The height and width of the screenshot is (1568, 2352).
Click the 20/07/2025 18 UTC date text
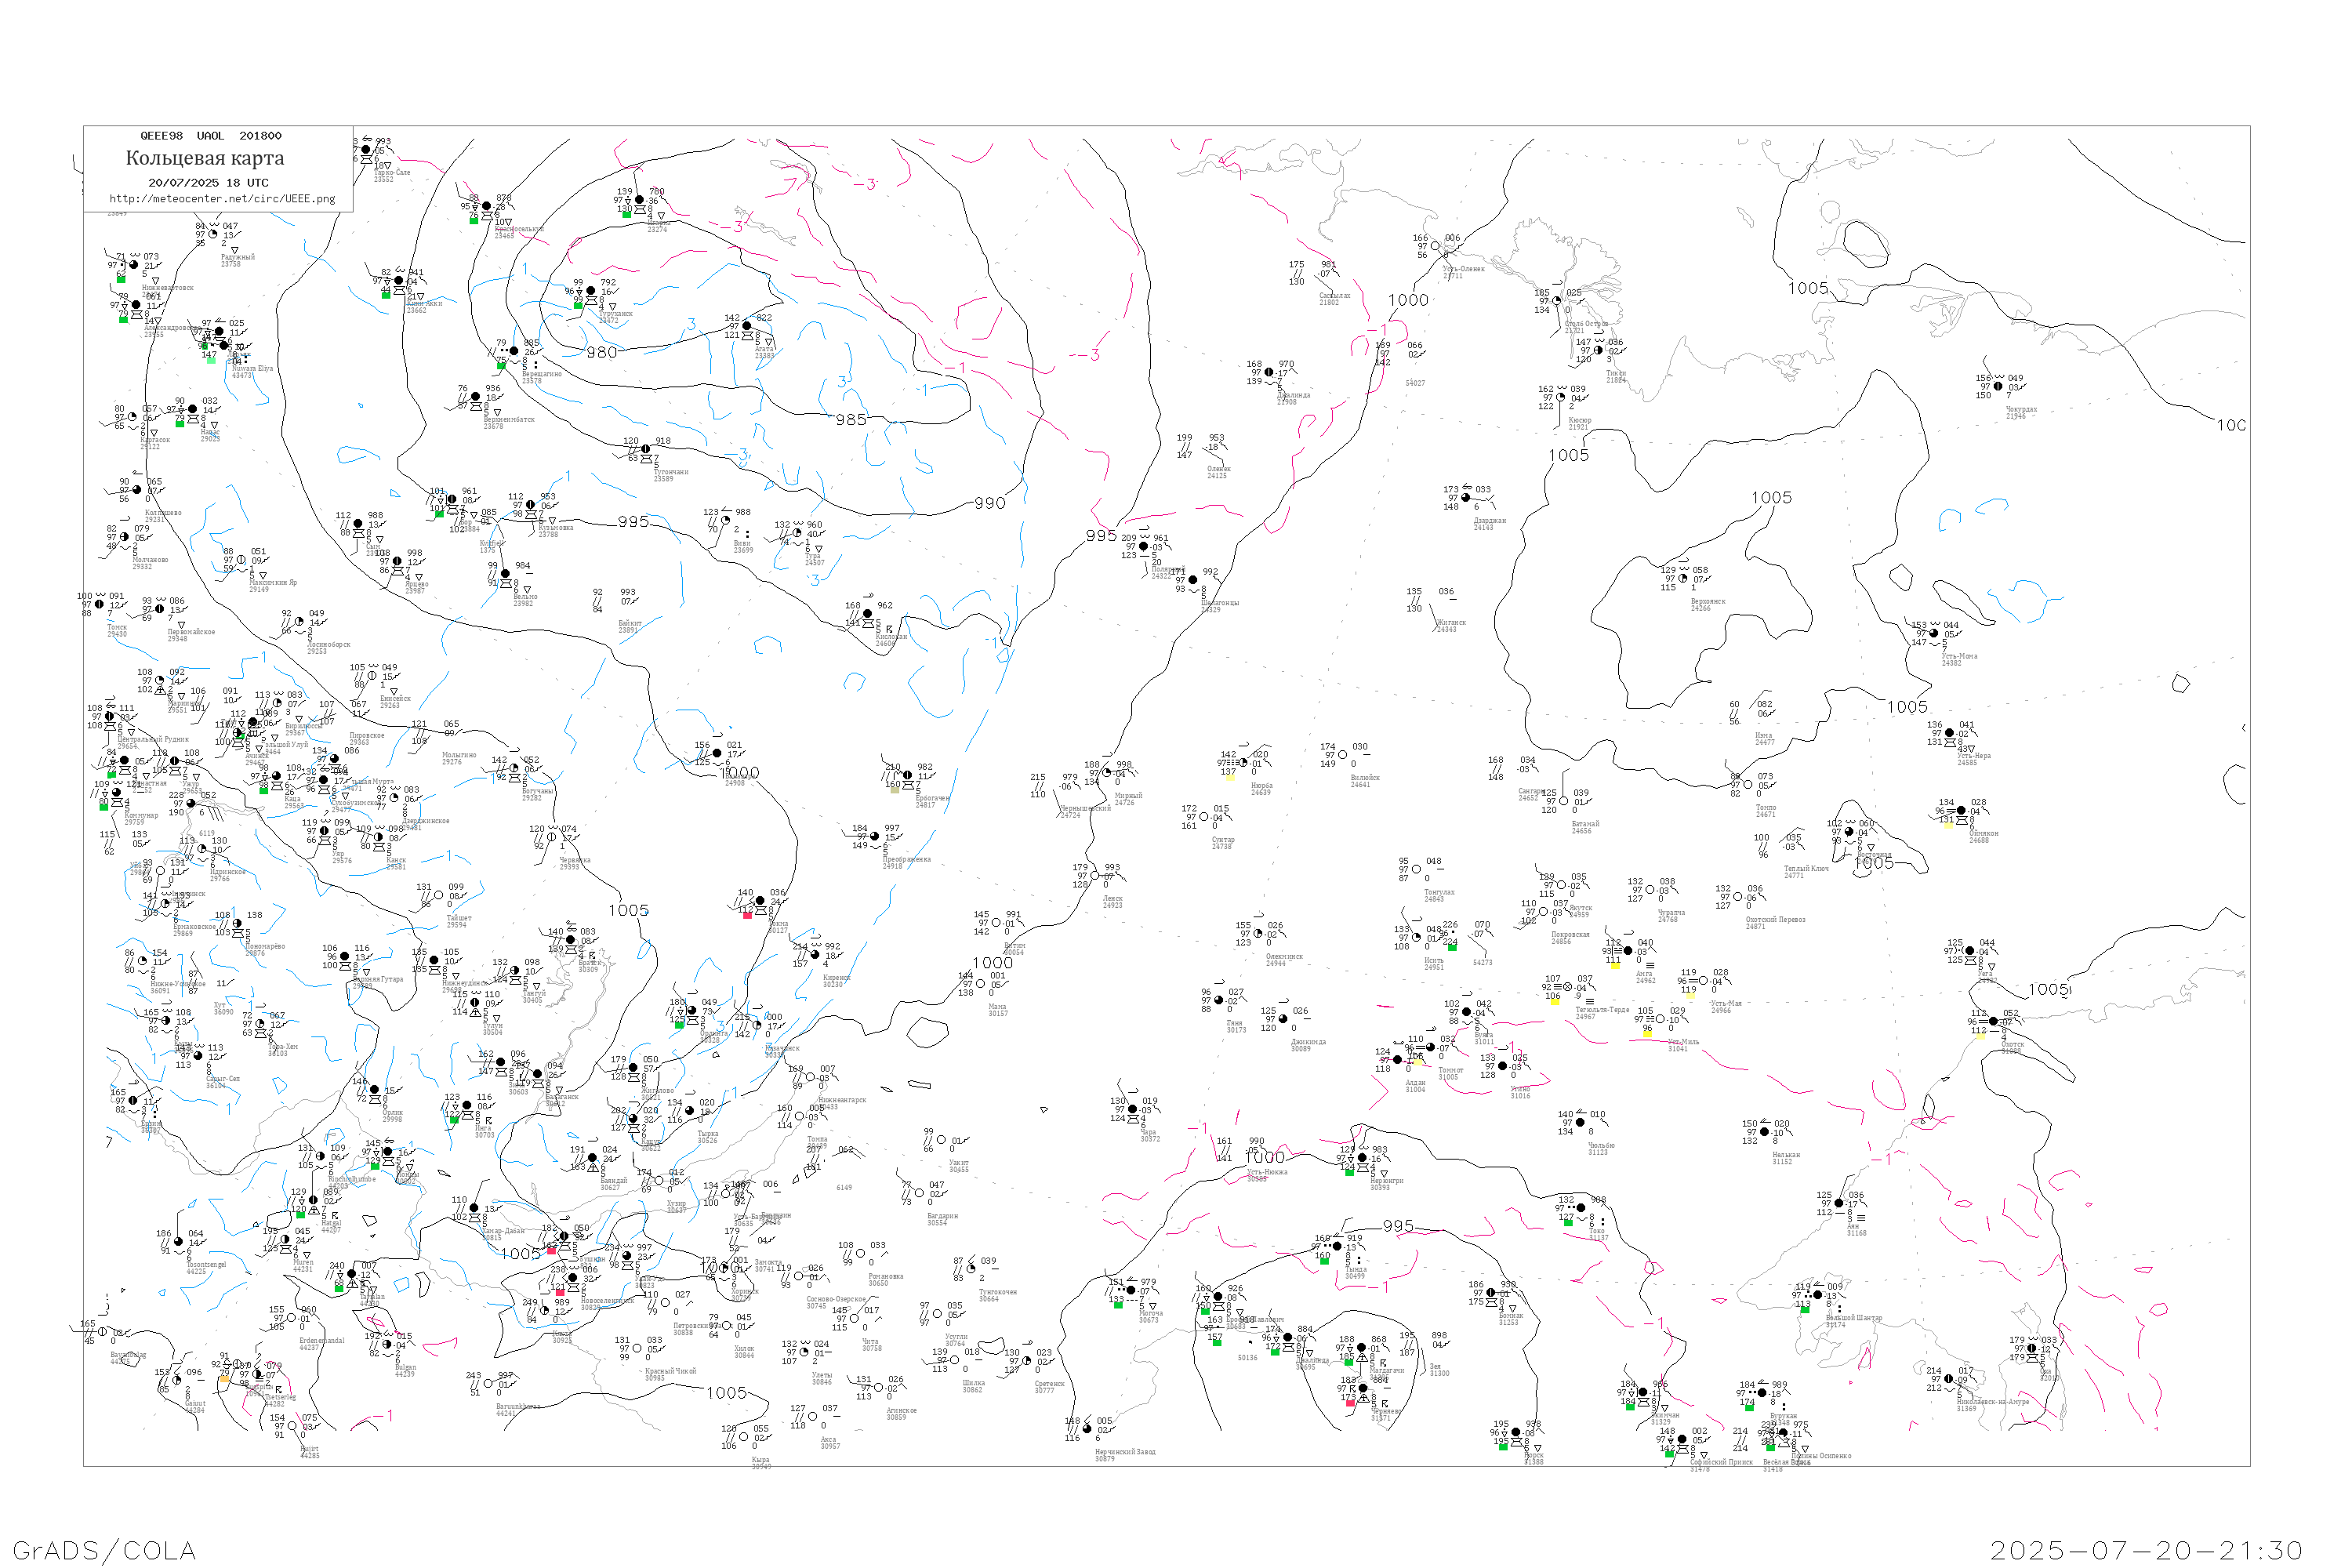tap(208, 183)
